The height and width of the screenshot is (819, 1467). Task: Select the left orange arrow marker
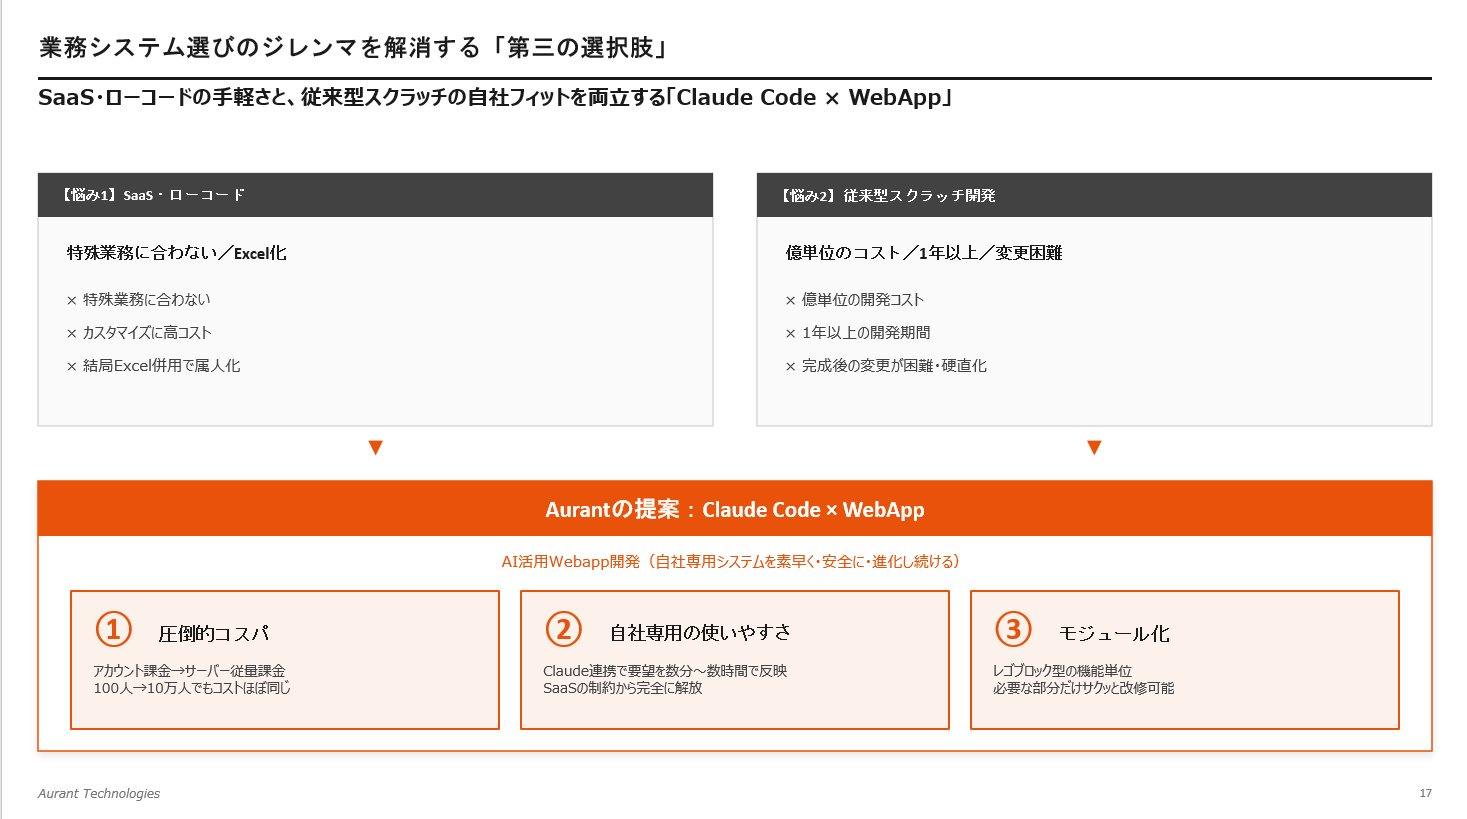375,447
